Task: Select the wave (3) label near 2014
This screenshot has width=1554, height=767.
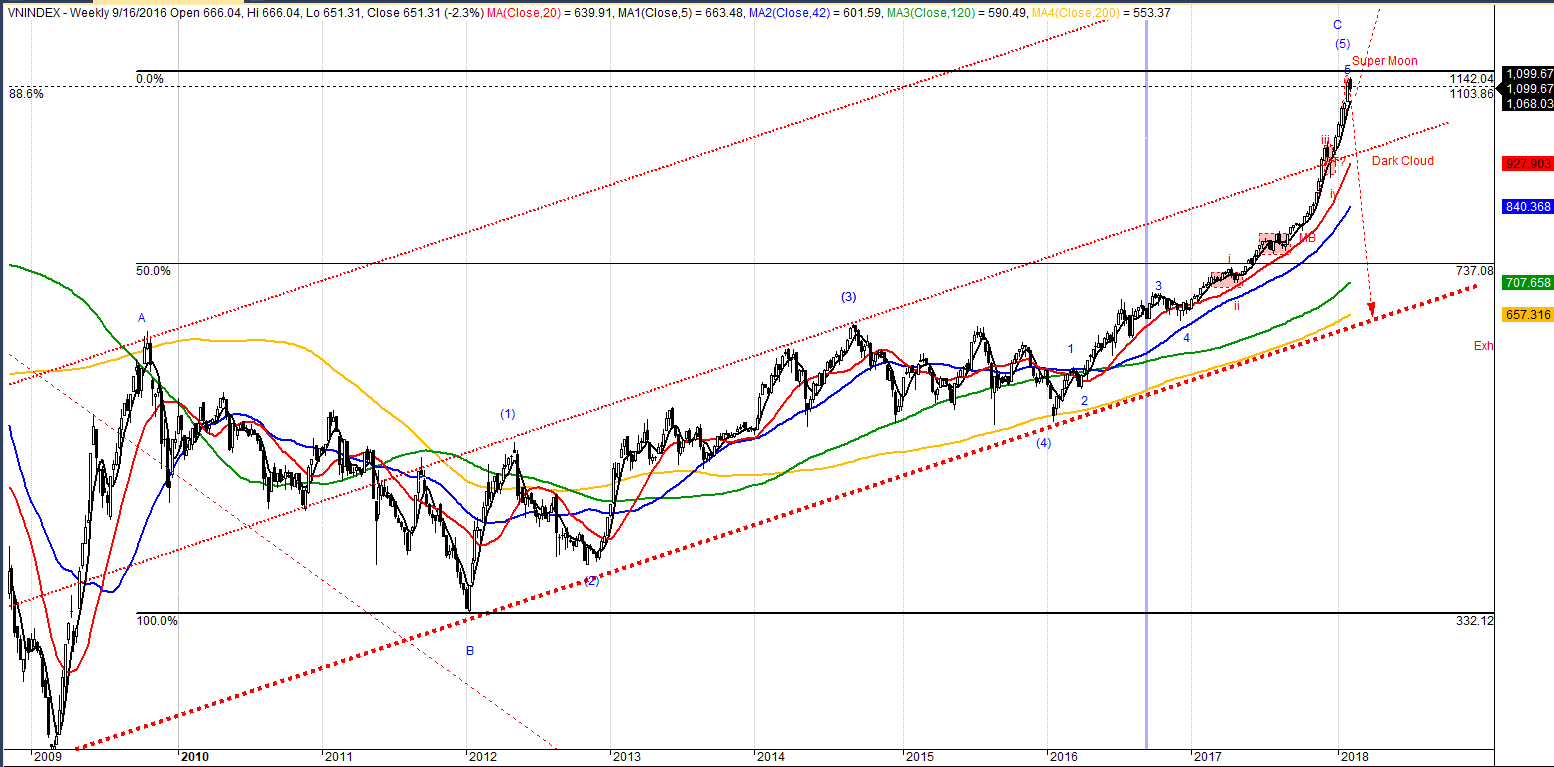Action: 848,297
